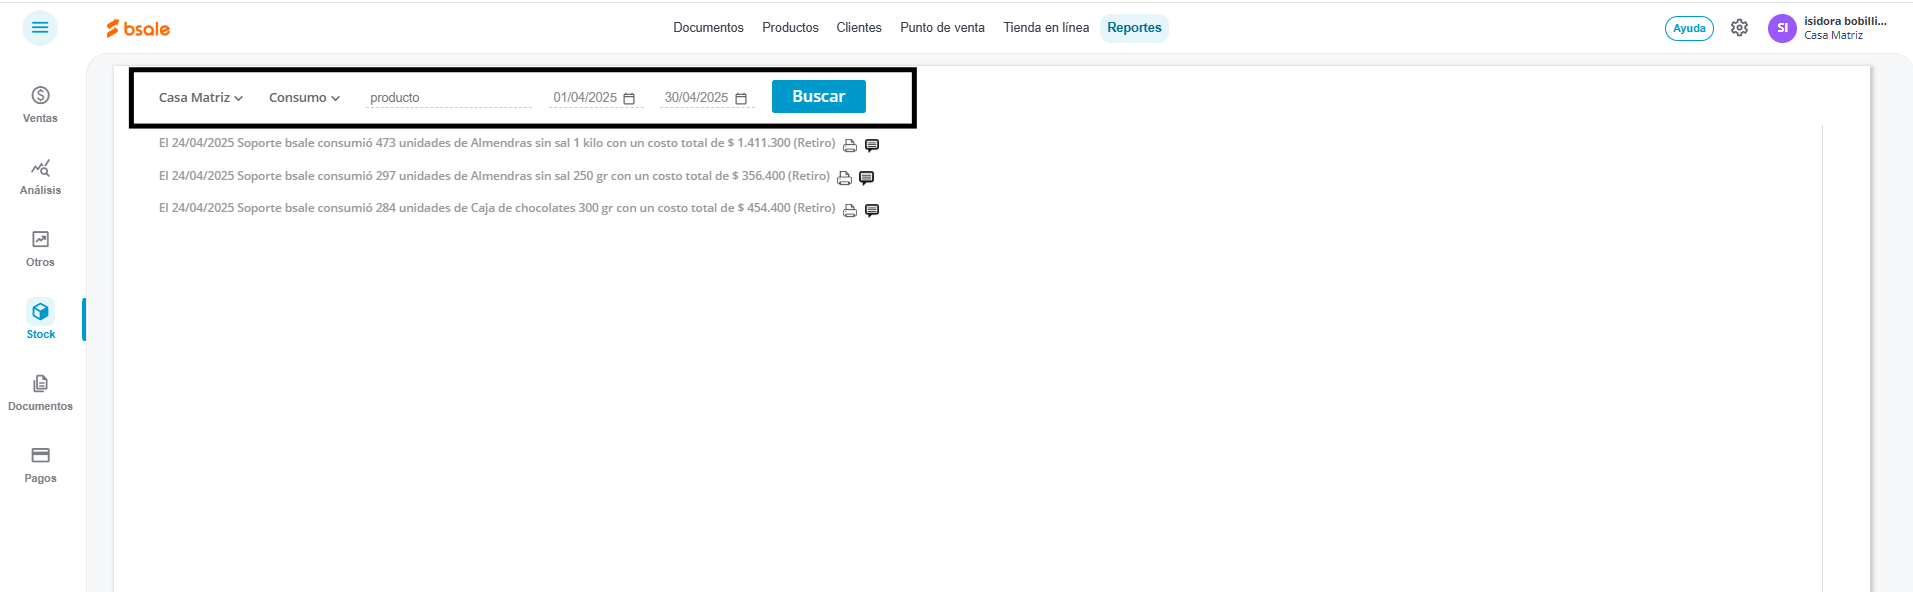
Task: Select the 284 unidades Caja de chocolates text
Action: [497, 208]
